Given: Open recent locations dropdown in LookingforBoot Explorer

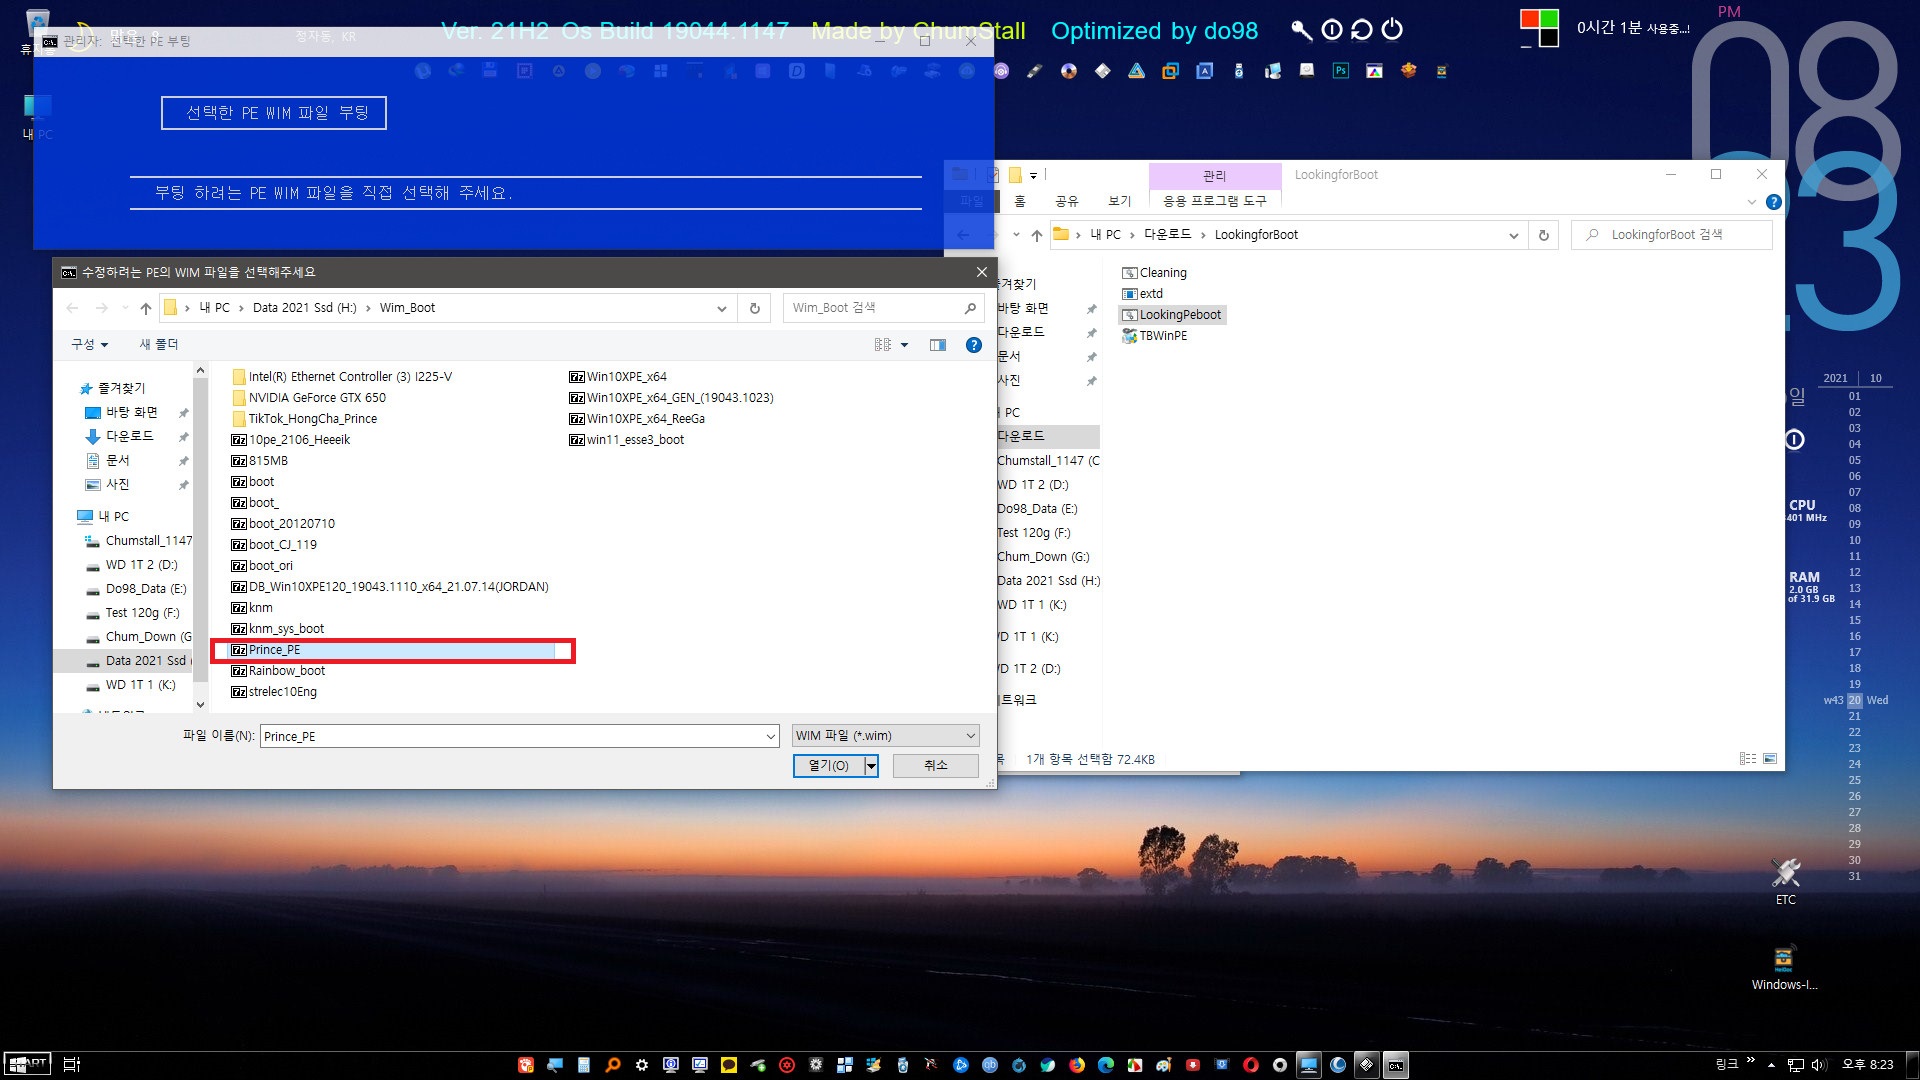Looking at the screenshot, I should tap(1016, 235).
